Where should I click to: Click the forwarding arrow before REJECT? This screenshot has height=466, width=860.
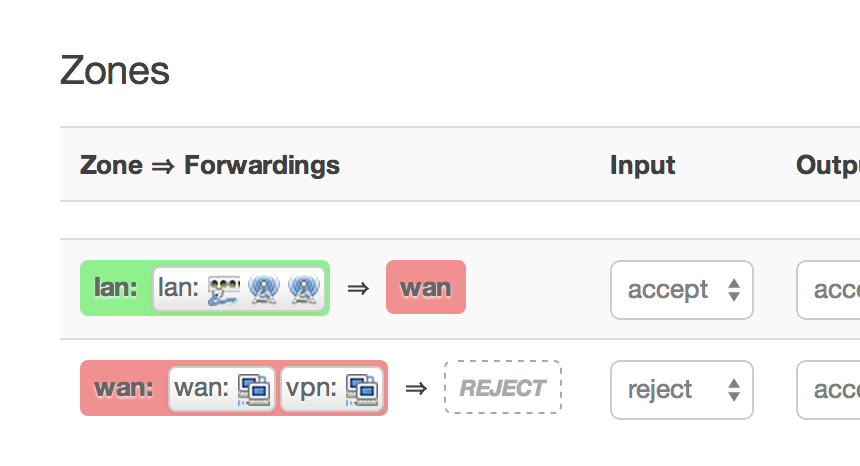point(416,388)
